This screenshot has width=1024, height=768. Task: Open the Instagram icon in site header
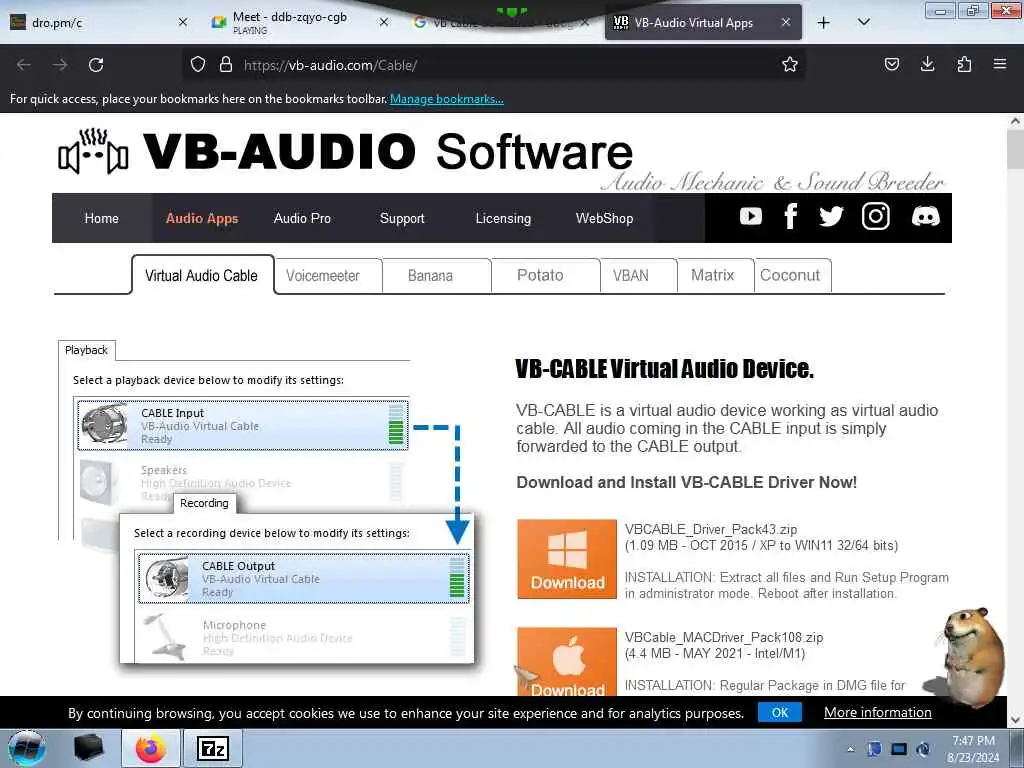click(875, 217)
